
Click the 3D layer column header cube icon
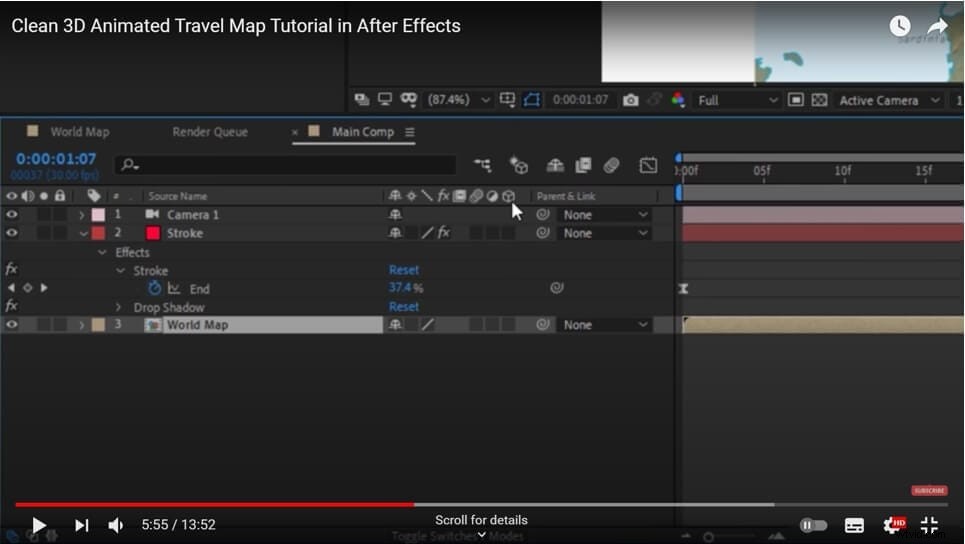(508, 196)
